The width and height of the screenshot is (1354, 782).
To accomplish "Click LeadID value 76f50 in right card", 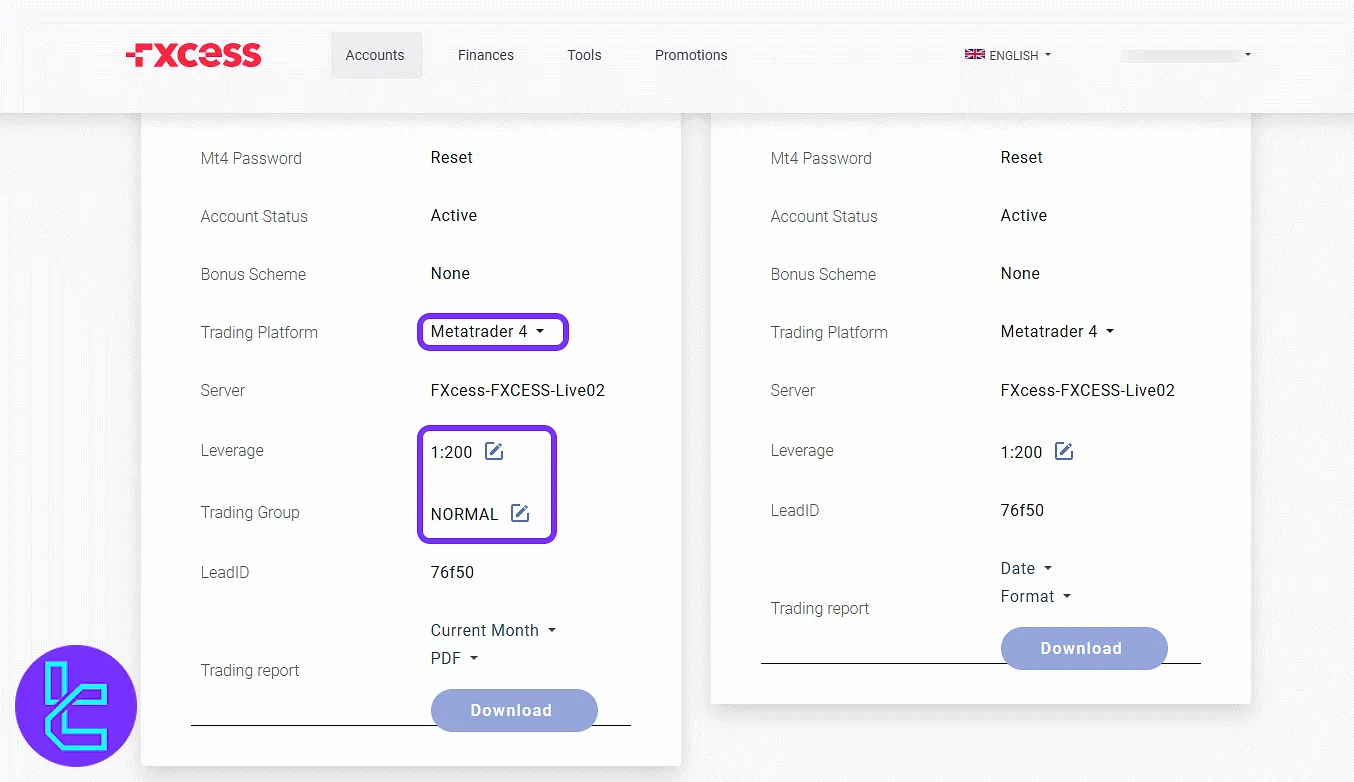I will [1022, 510].
